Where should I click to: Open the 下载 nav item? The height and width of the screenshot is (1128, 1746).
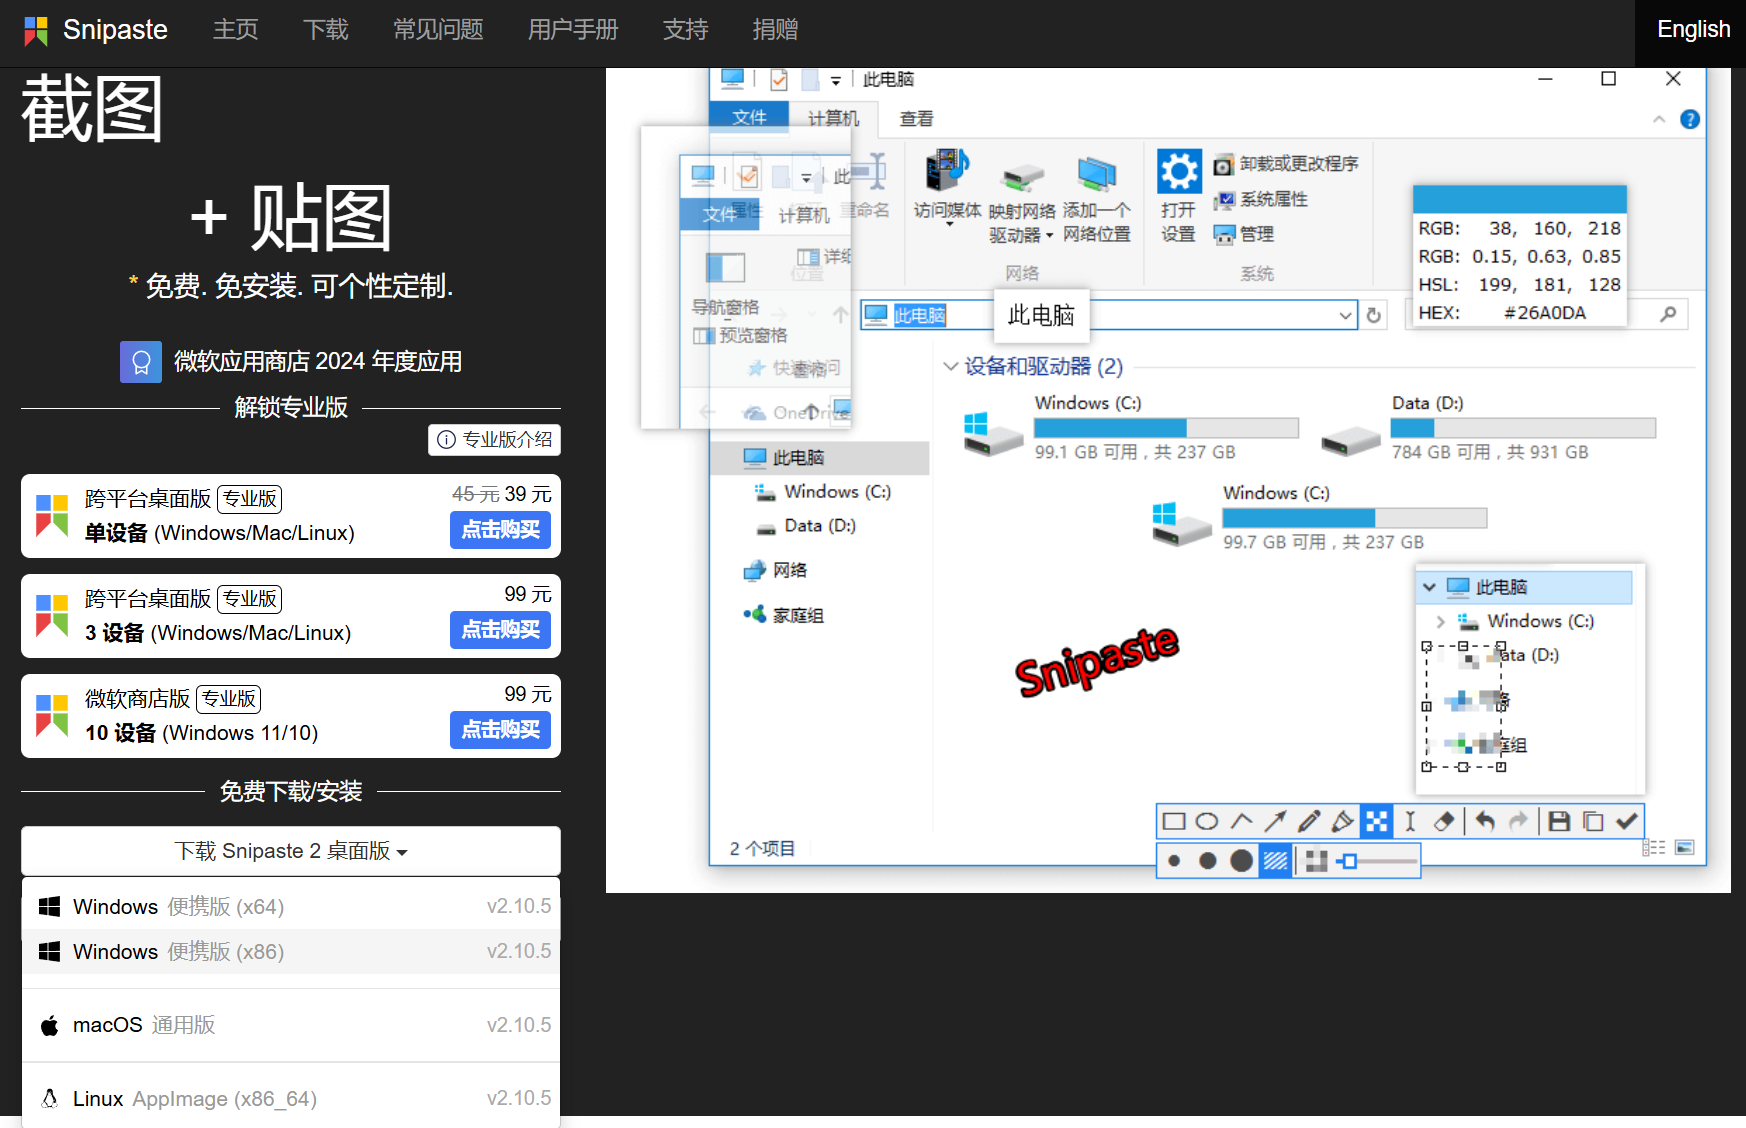pyautogui.click(x=326, y=30)
